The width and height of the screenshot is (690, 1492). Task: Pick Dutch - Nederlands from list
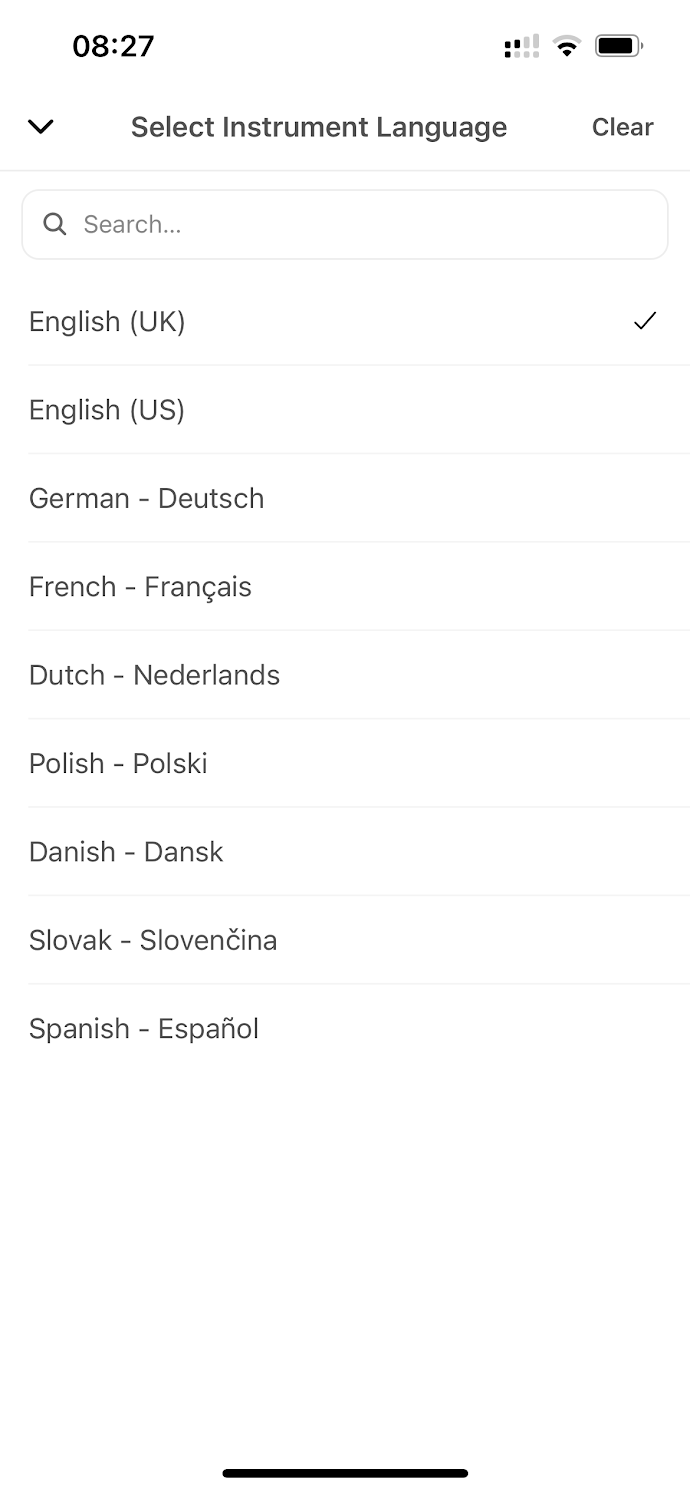(x=155, y=675)
